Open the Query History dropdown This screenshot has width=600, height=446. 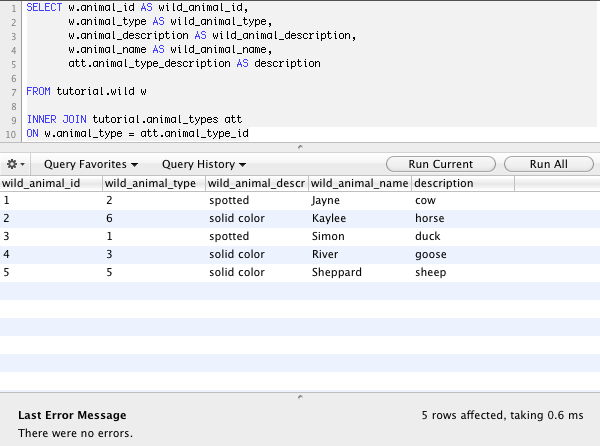pos(204,164)
